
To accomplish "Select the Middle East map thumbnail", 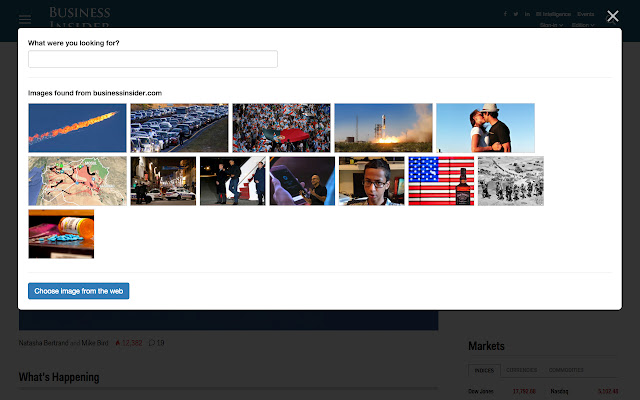I will [78, 181].
